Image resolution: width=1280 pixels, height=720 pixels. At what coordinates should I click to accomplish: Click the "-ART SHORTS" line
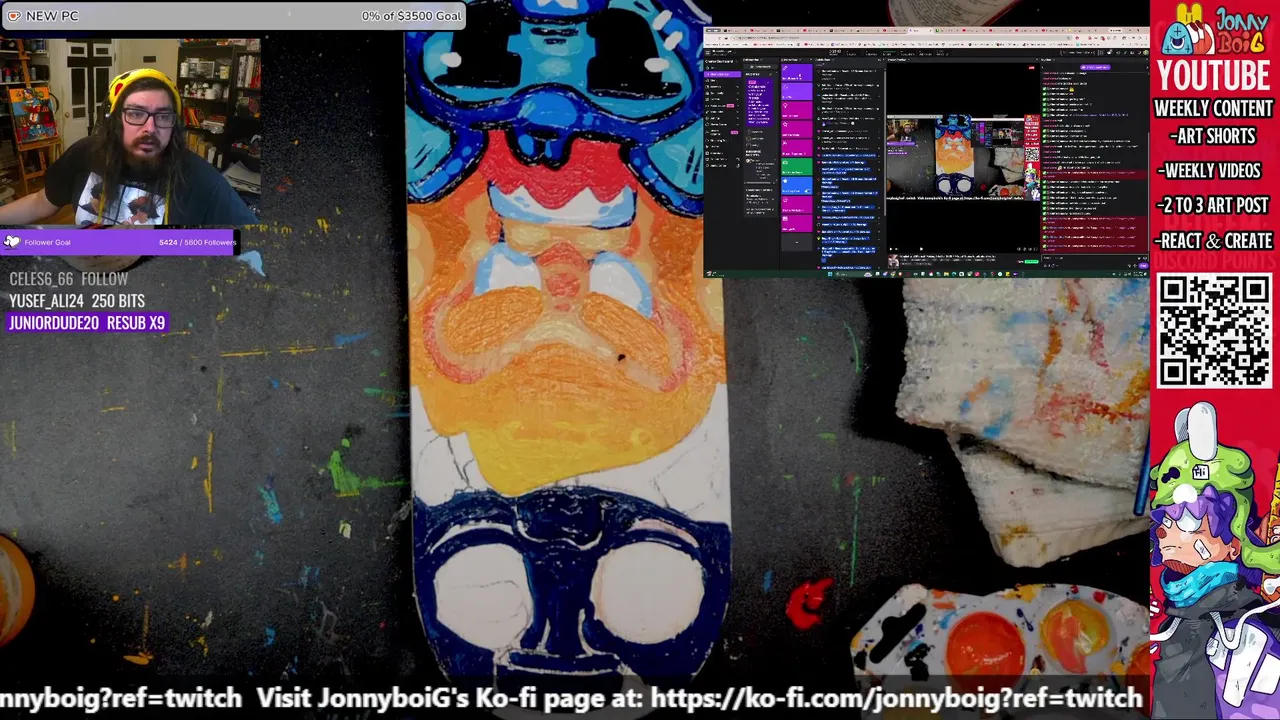pos(1214,136)
